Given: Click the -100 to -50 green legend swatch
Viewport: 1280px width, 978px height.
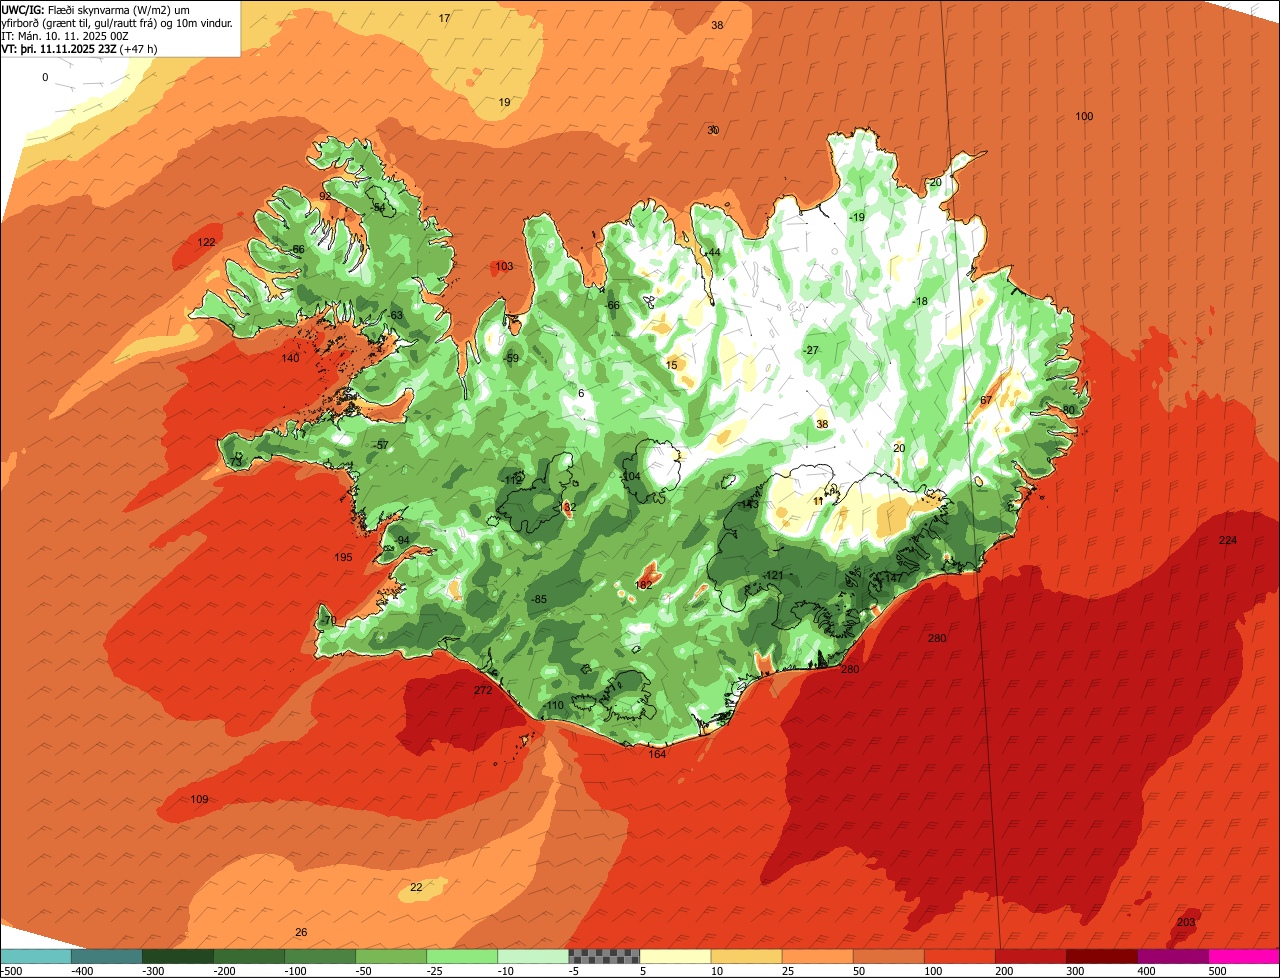Looking at the screenshot, I should tap(319, 955).
